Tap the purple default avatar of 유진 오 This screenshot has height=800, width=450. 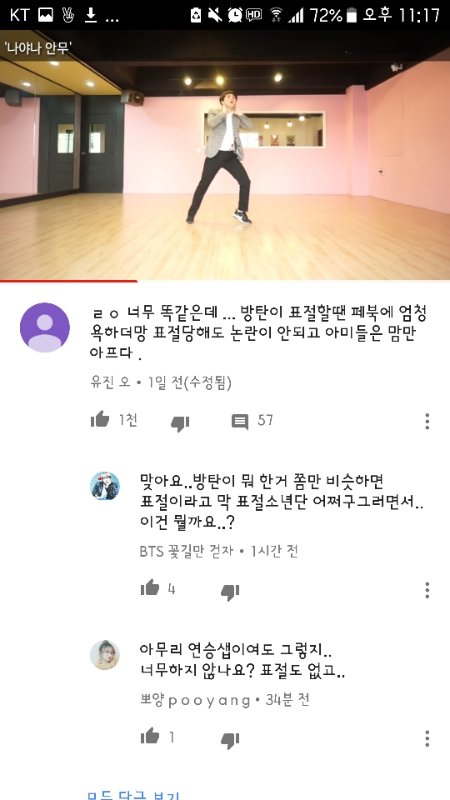[x=45, y=327]
